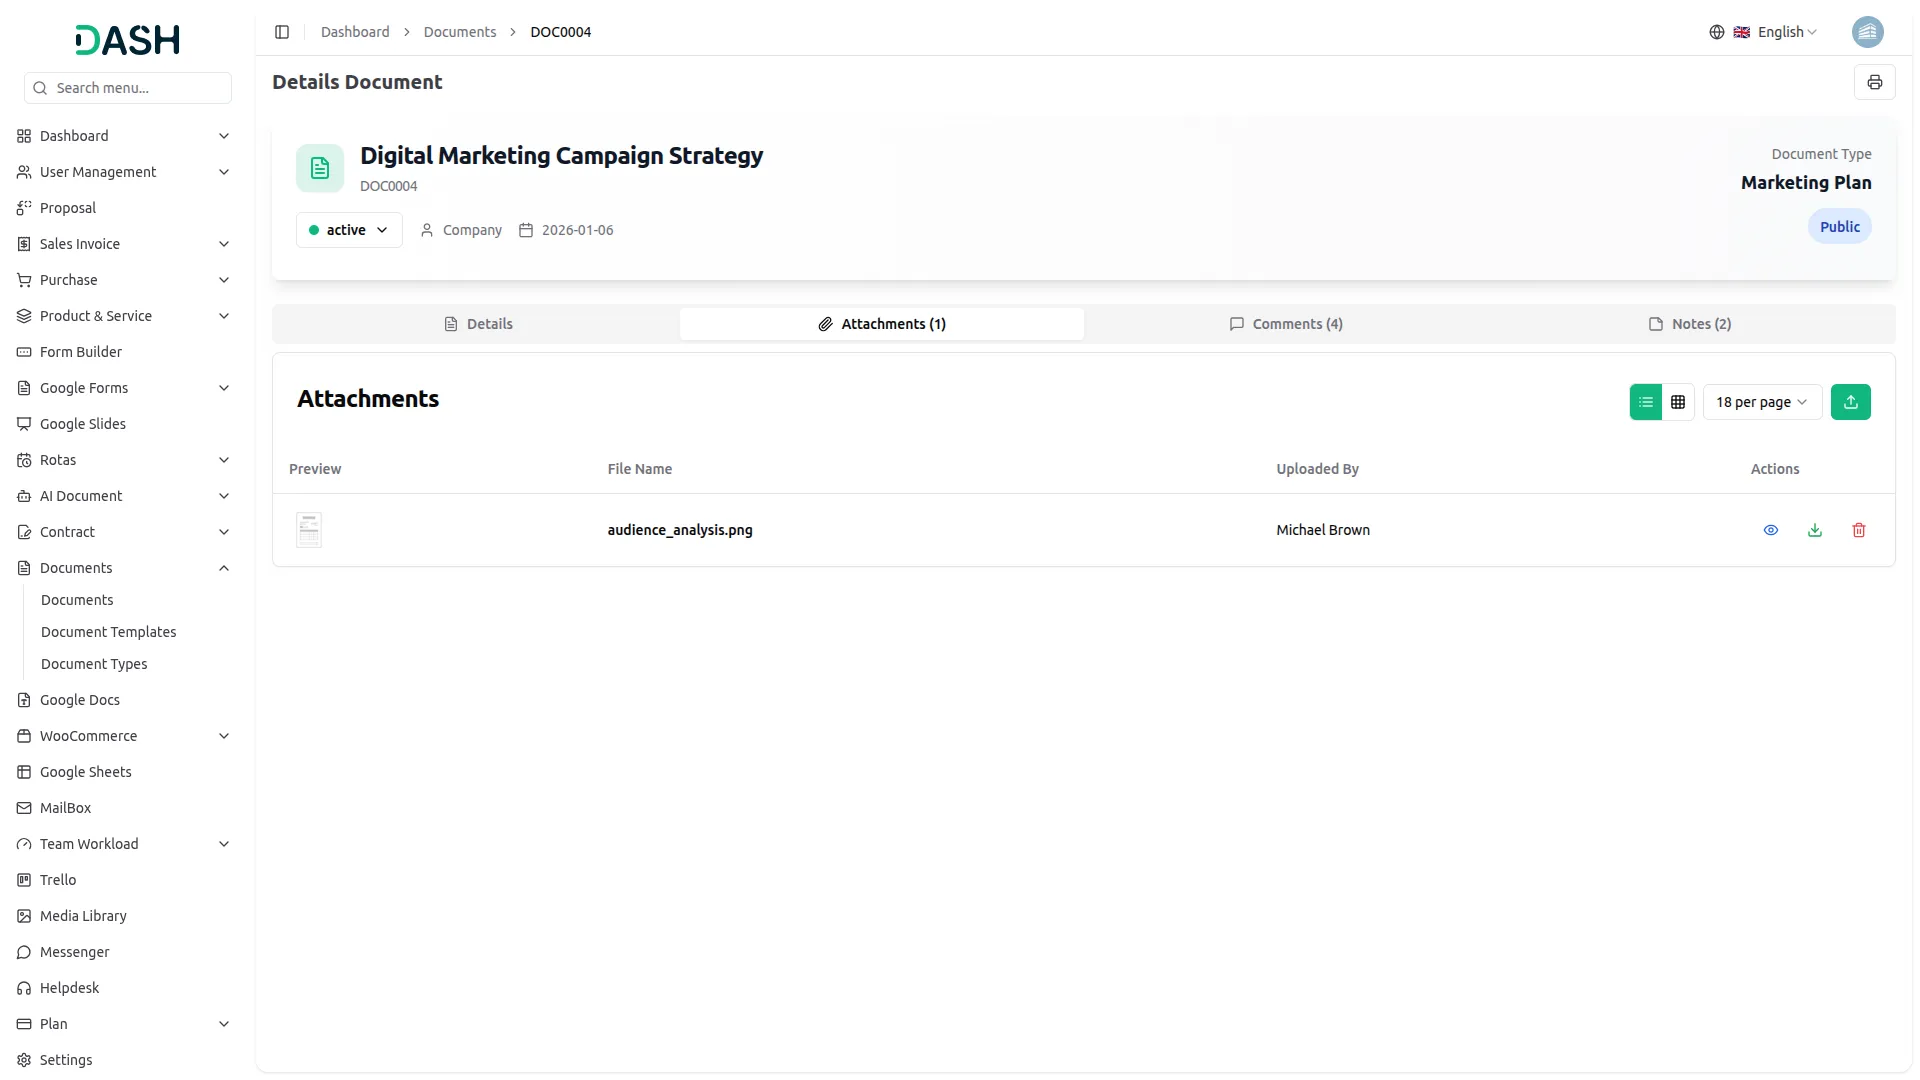Open the print icon in the top right
The height and width of the screenshot is (1080, 1920).
(1875, 81)
